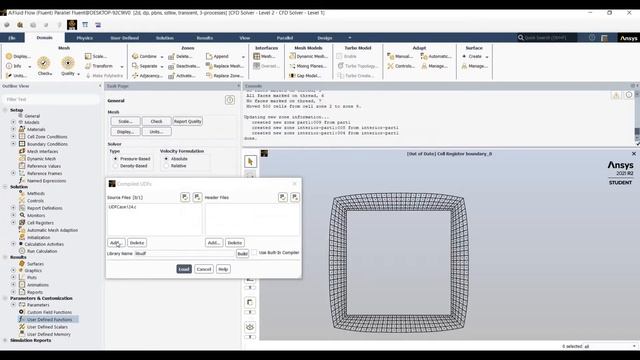Select Density-Based solver type
This screenshot has width=640, height=360.
116,166
